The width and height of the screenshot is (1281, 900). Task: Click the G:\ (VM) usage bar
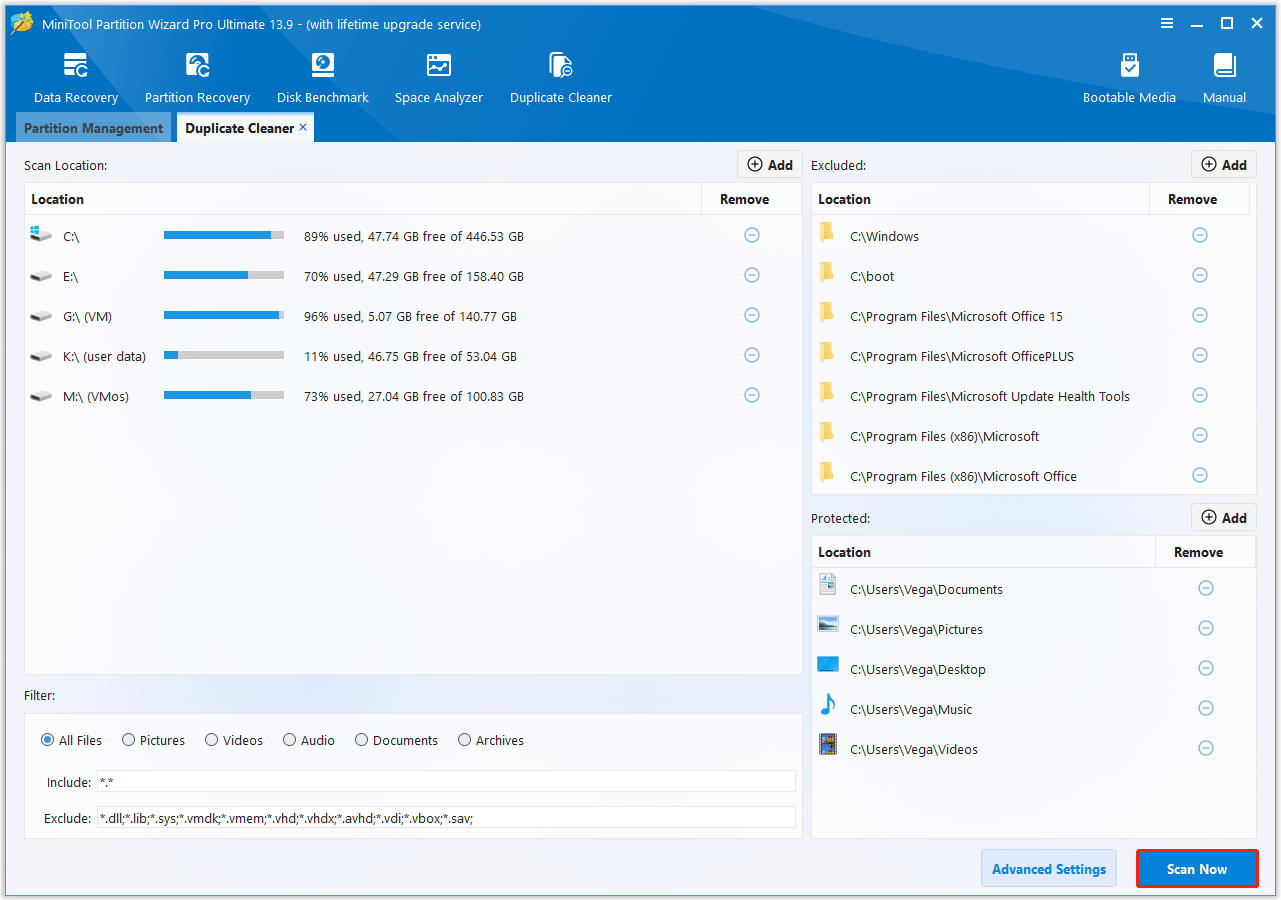pos(224,315)
